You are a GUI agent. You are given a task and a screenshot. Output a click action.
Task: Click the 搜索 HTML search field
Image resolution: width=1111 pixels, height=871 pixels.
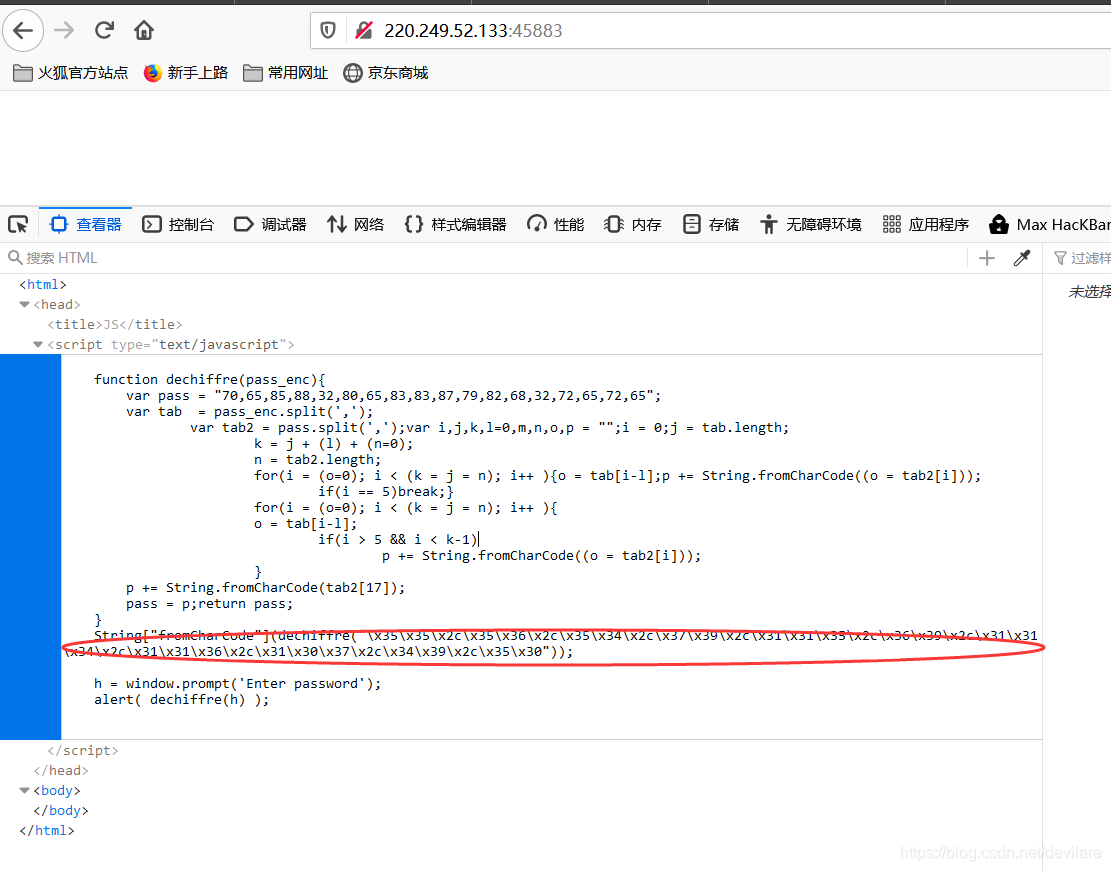(x=485, y=258)
